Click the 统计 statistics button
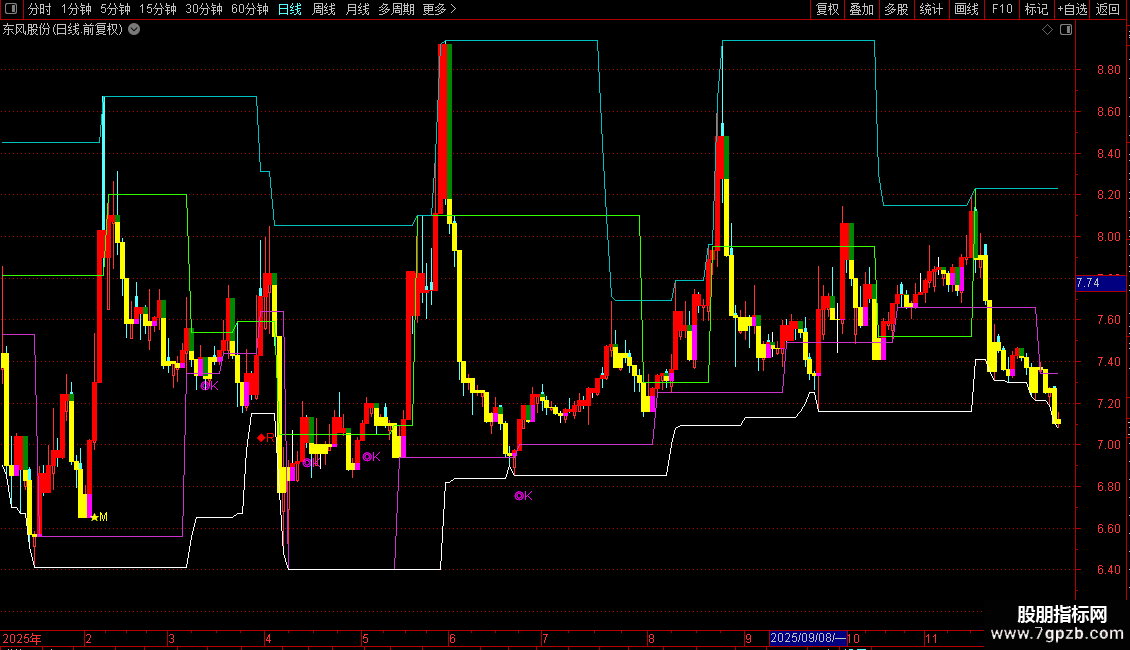Screen dimensions: 1130x650 [931, 9]
